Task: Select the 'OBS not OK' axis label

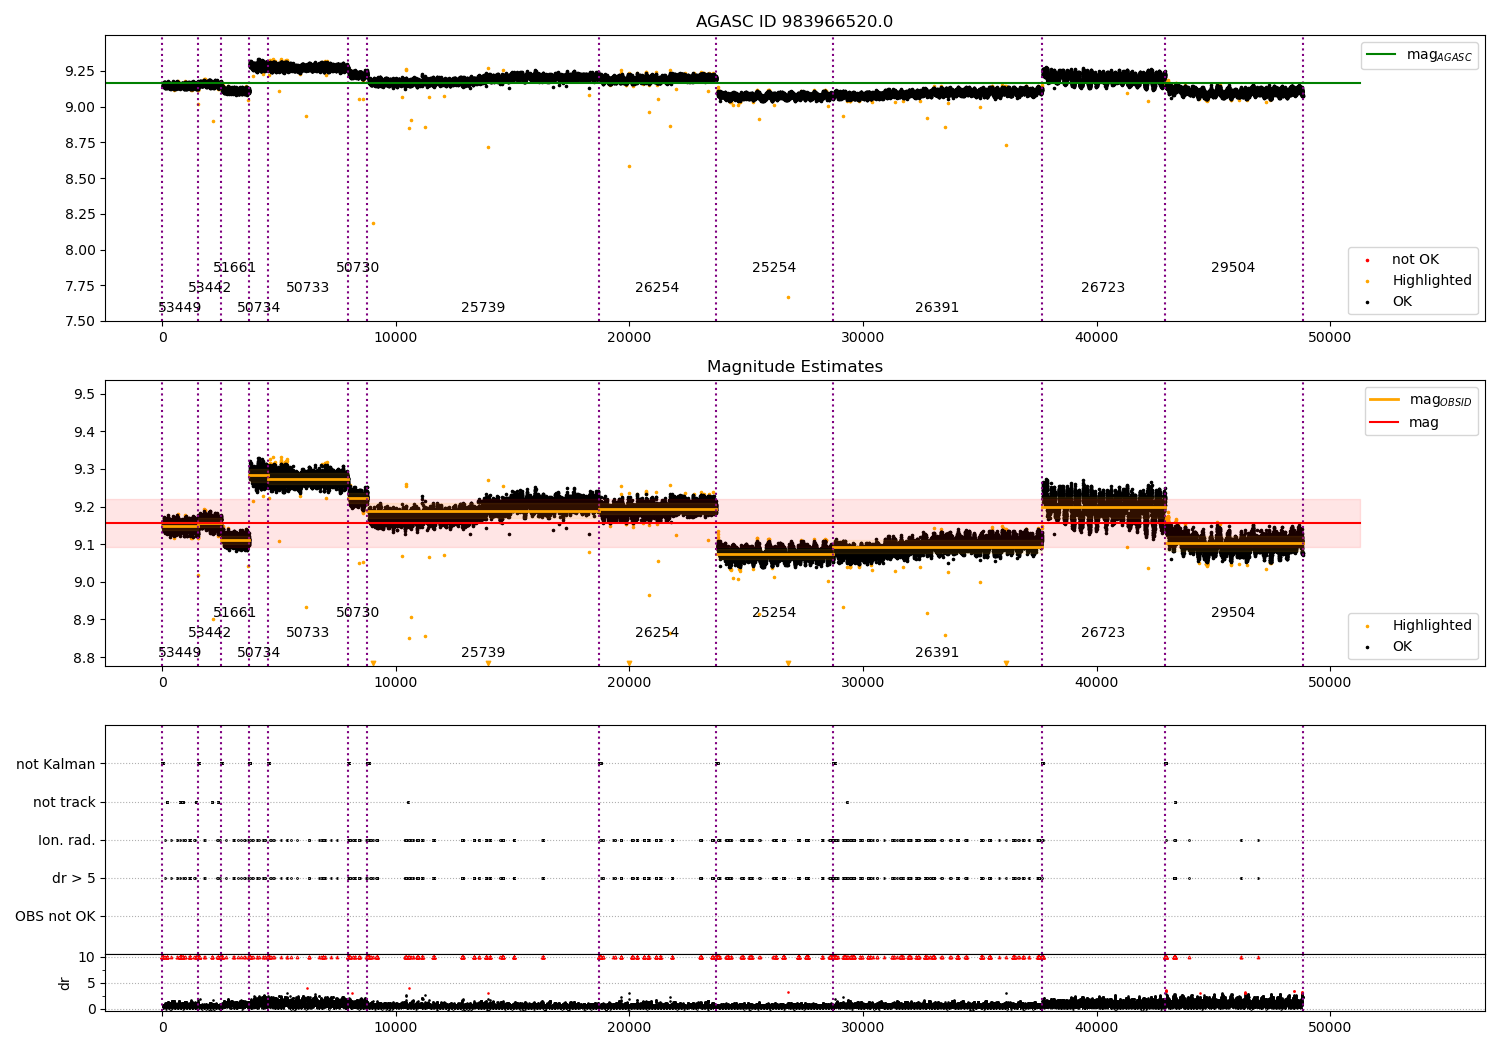Action: [x=55, y=917]
